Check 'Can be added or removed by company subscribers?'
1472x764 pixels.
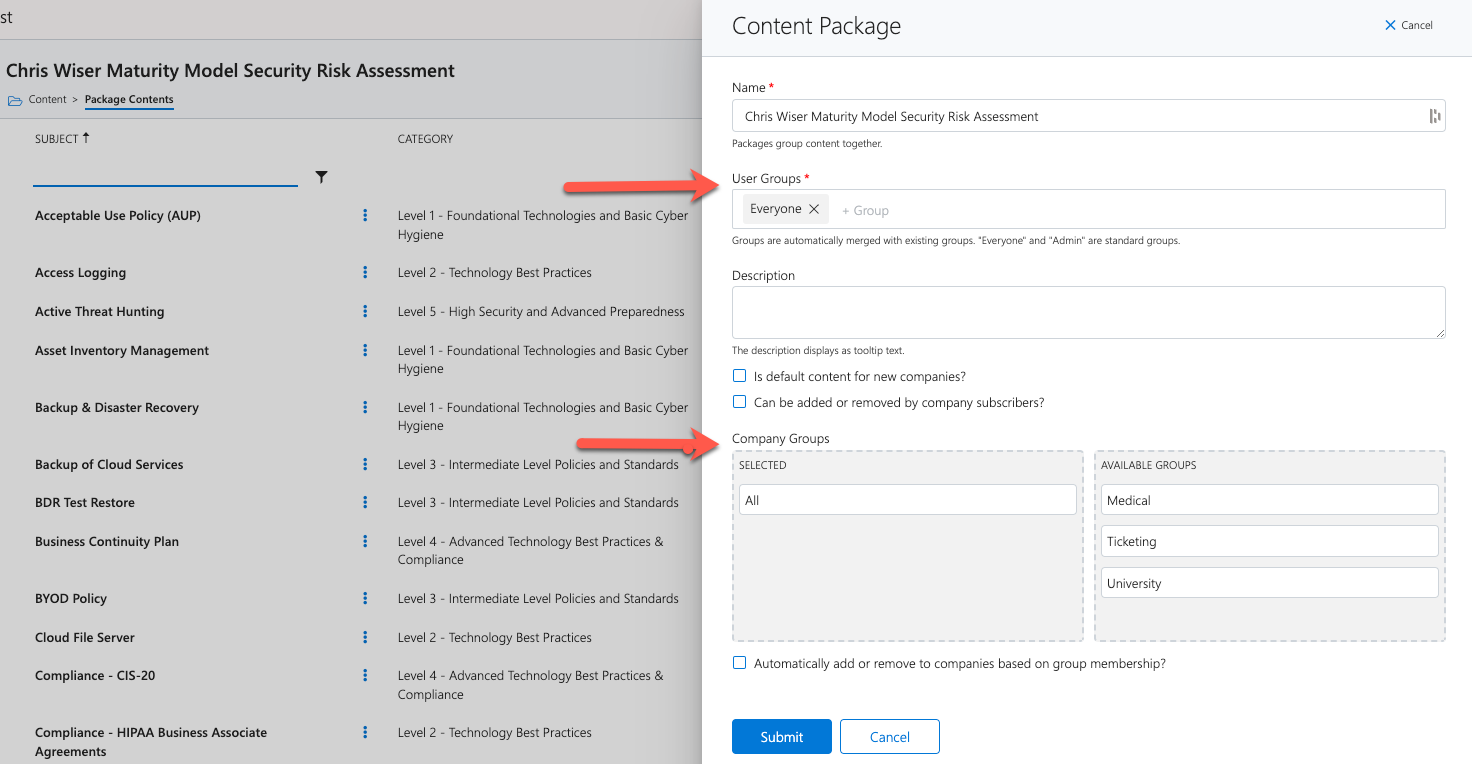(x=740, y=402)
